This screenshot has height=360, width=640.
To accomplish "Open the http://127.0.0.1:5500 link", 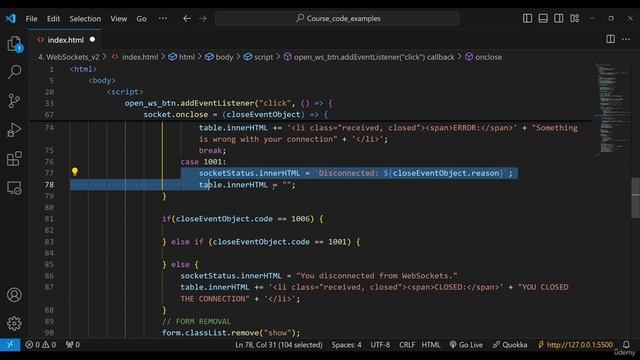I will 576,345.
